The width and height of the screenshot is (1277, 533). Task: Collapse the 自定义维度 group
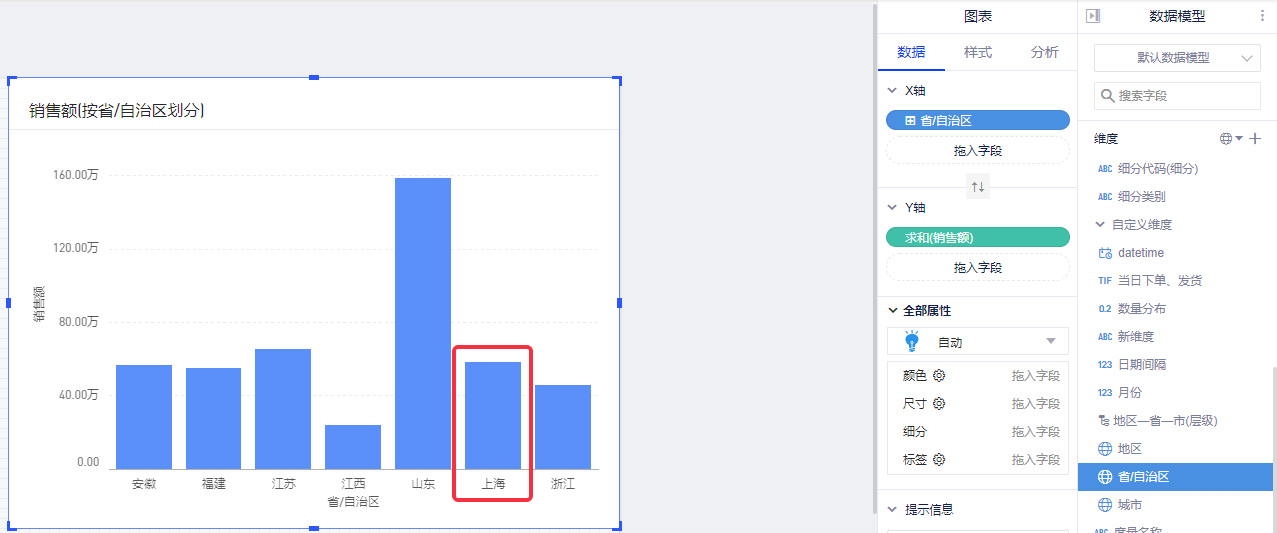(x=1101, y=225)
